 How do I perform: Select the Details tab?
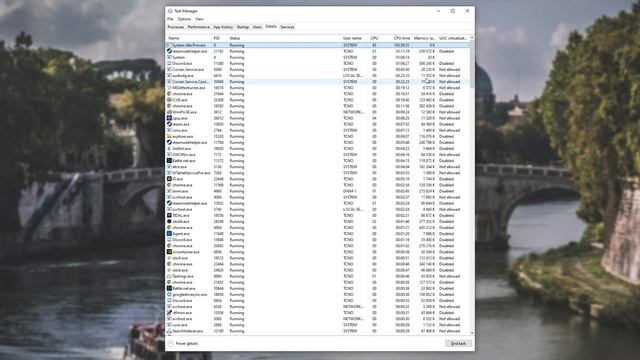(x=271, y=27)
